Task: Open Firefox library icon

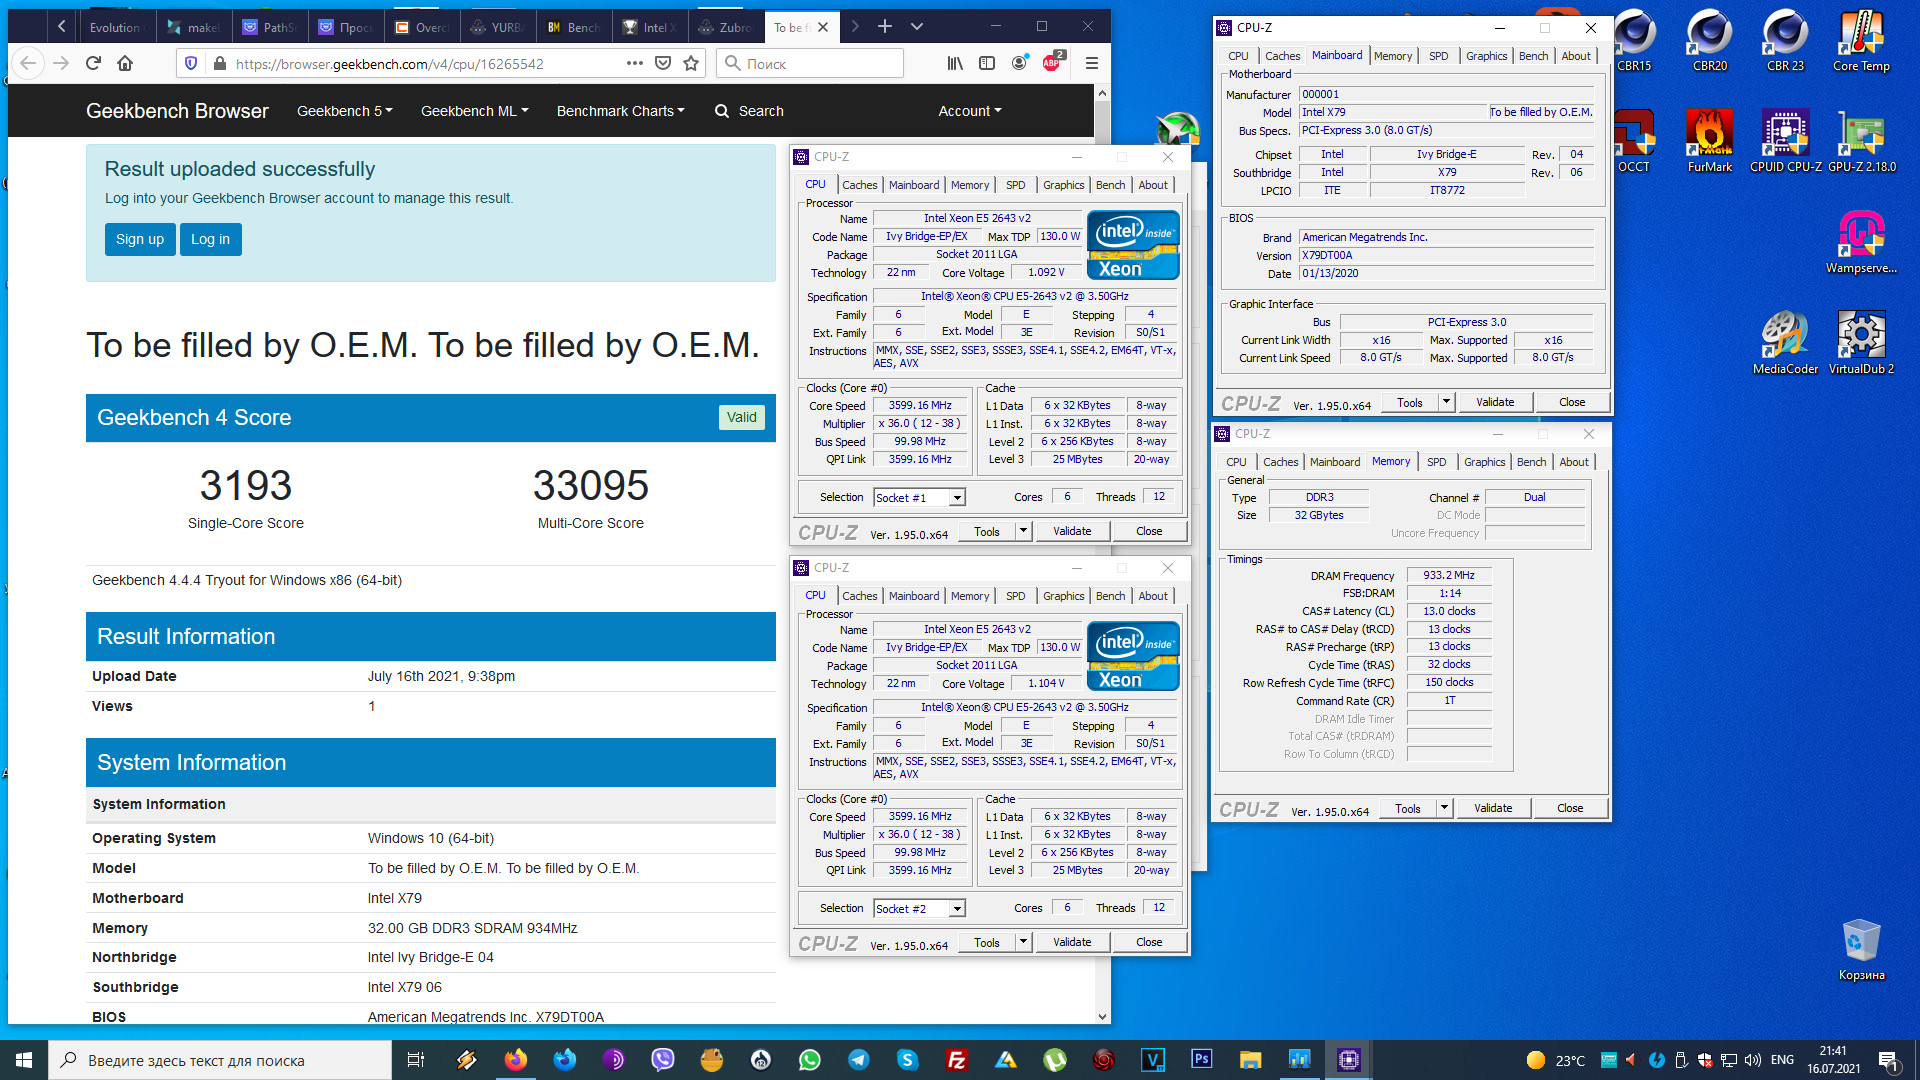Action: point(956,63)
